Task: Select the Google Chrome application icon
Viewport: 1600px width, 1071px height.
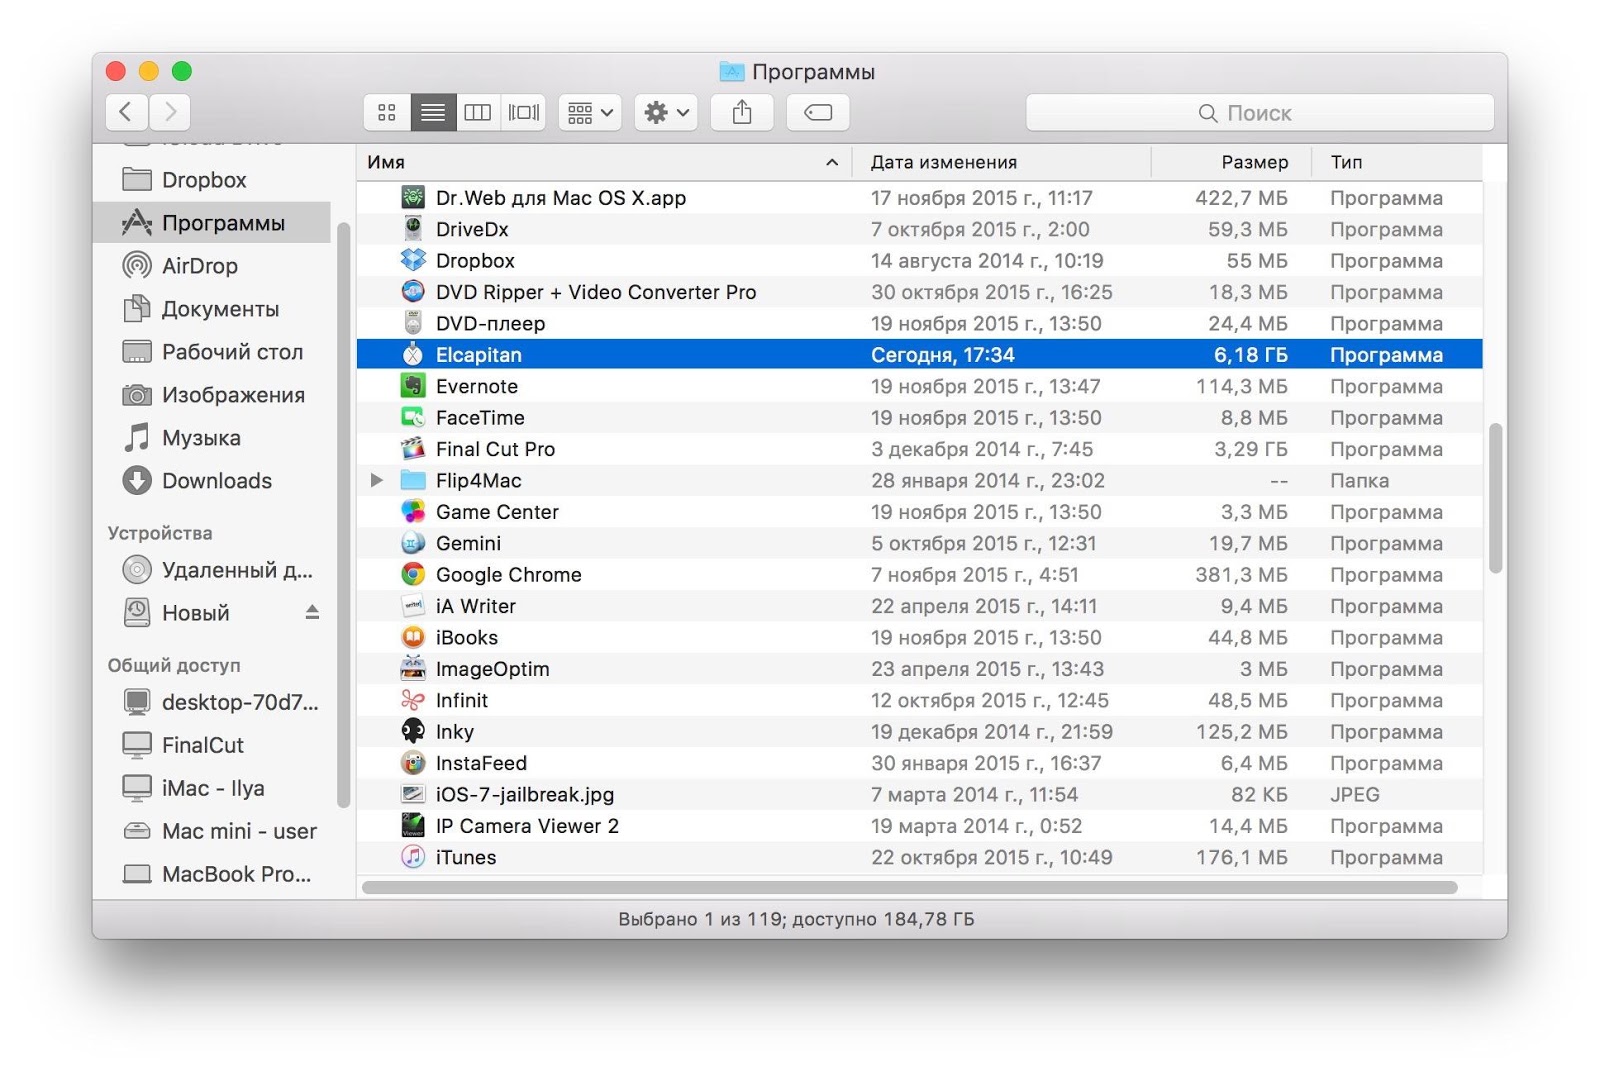Action: [413, 574]
